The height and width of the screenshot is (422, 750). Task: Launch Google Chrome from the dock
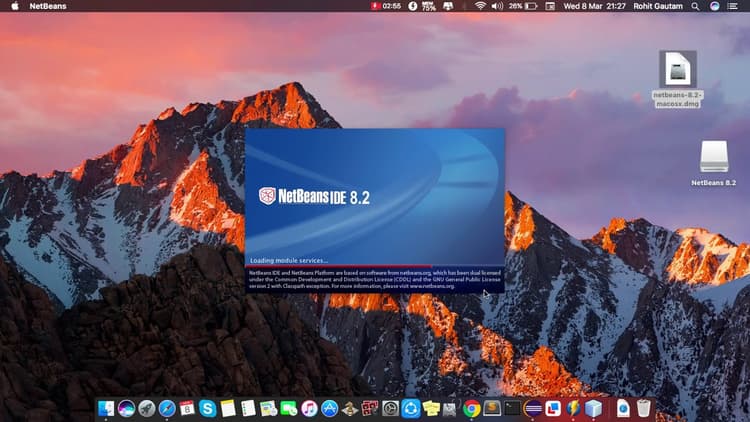pyautogui.click(x=472, y=409)
